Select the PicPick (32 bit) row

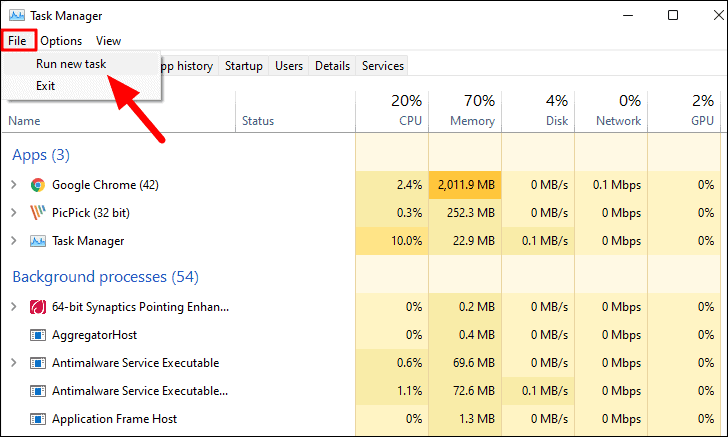[x=362, y=213]
